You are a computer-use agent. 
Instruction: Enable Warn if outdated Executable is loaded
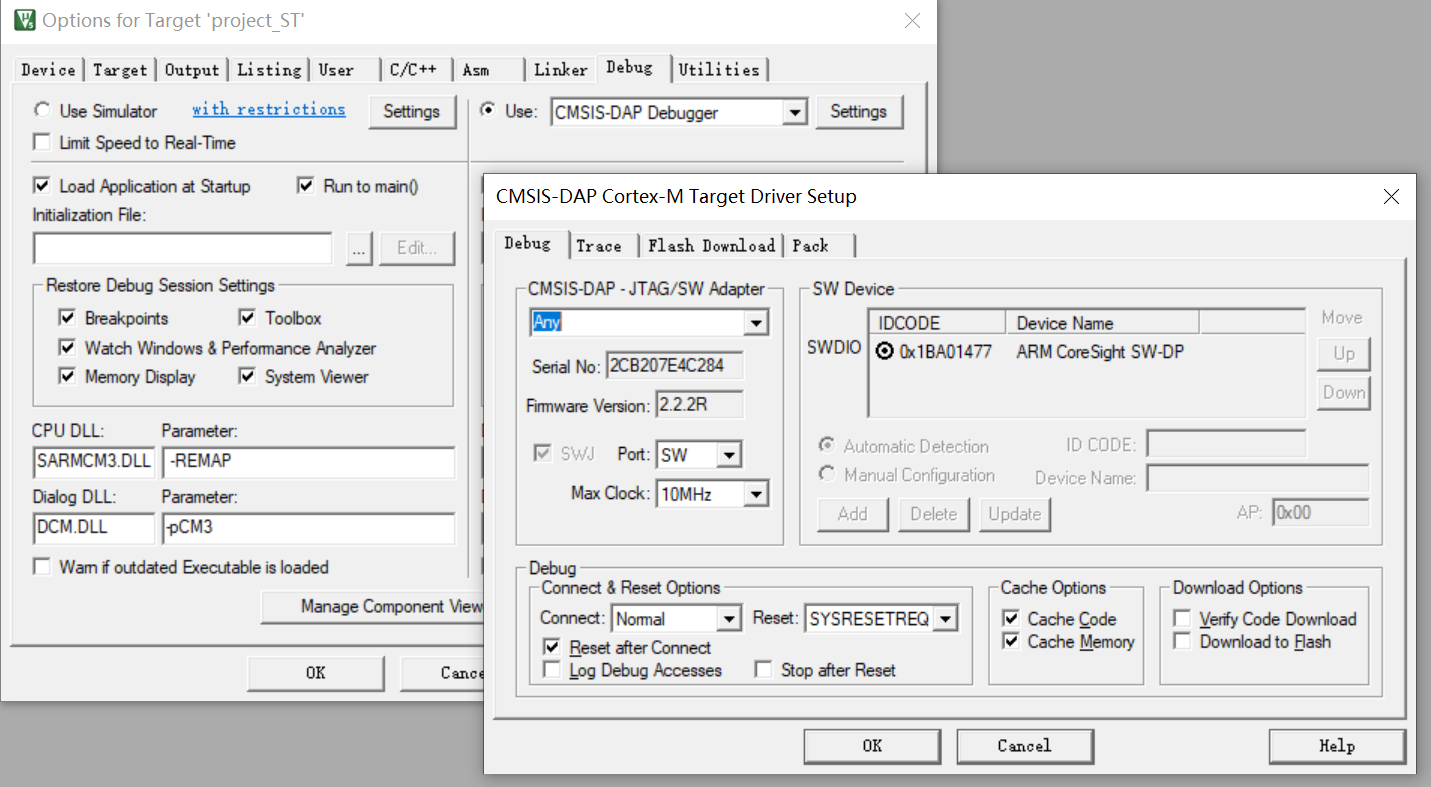tap(42, 567)
